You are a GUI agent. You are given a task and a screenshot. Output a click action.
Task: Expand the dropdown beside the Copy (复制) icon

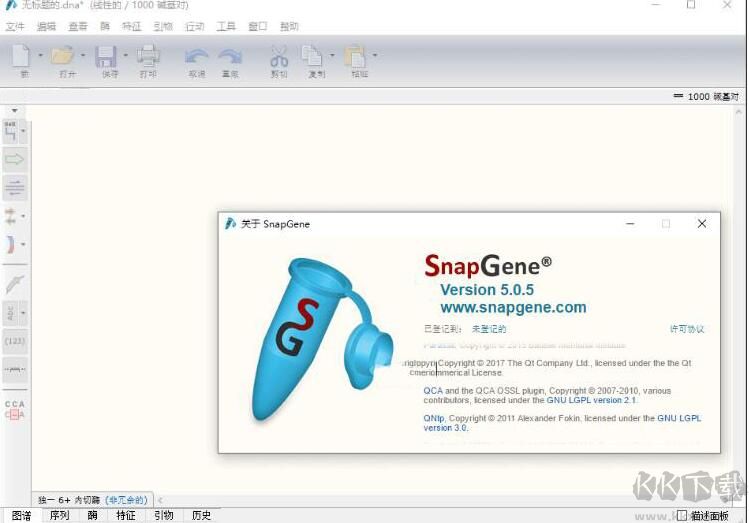[333, 56]
